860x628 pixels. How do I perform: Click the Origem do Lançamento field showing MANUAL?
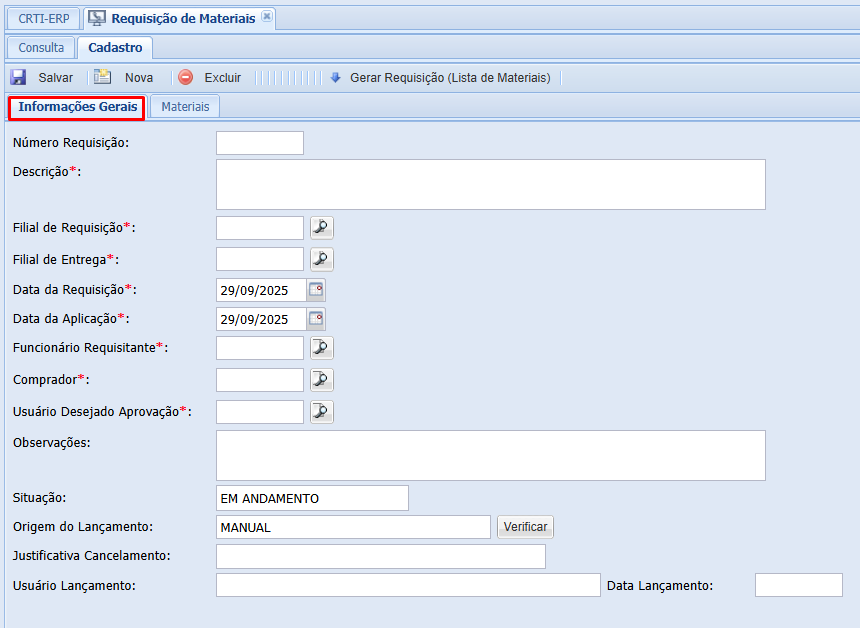[353, 527]
